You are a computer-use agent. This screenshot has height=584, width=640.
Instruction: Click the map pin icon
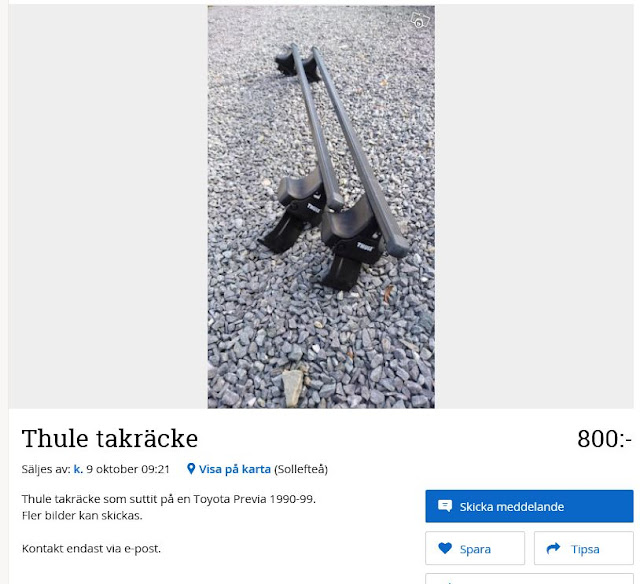point(191,469)
